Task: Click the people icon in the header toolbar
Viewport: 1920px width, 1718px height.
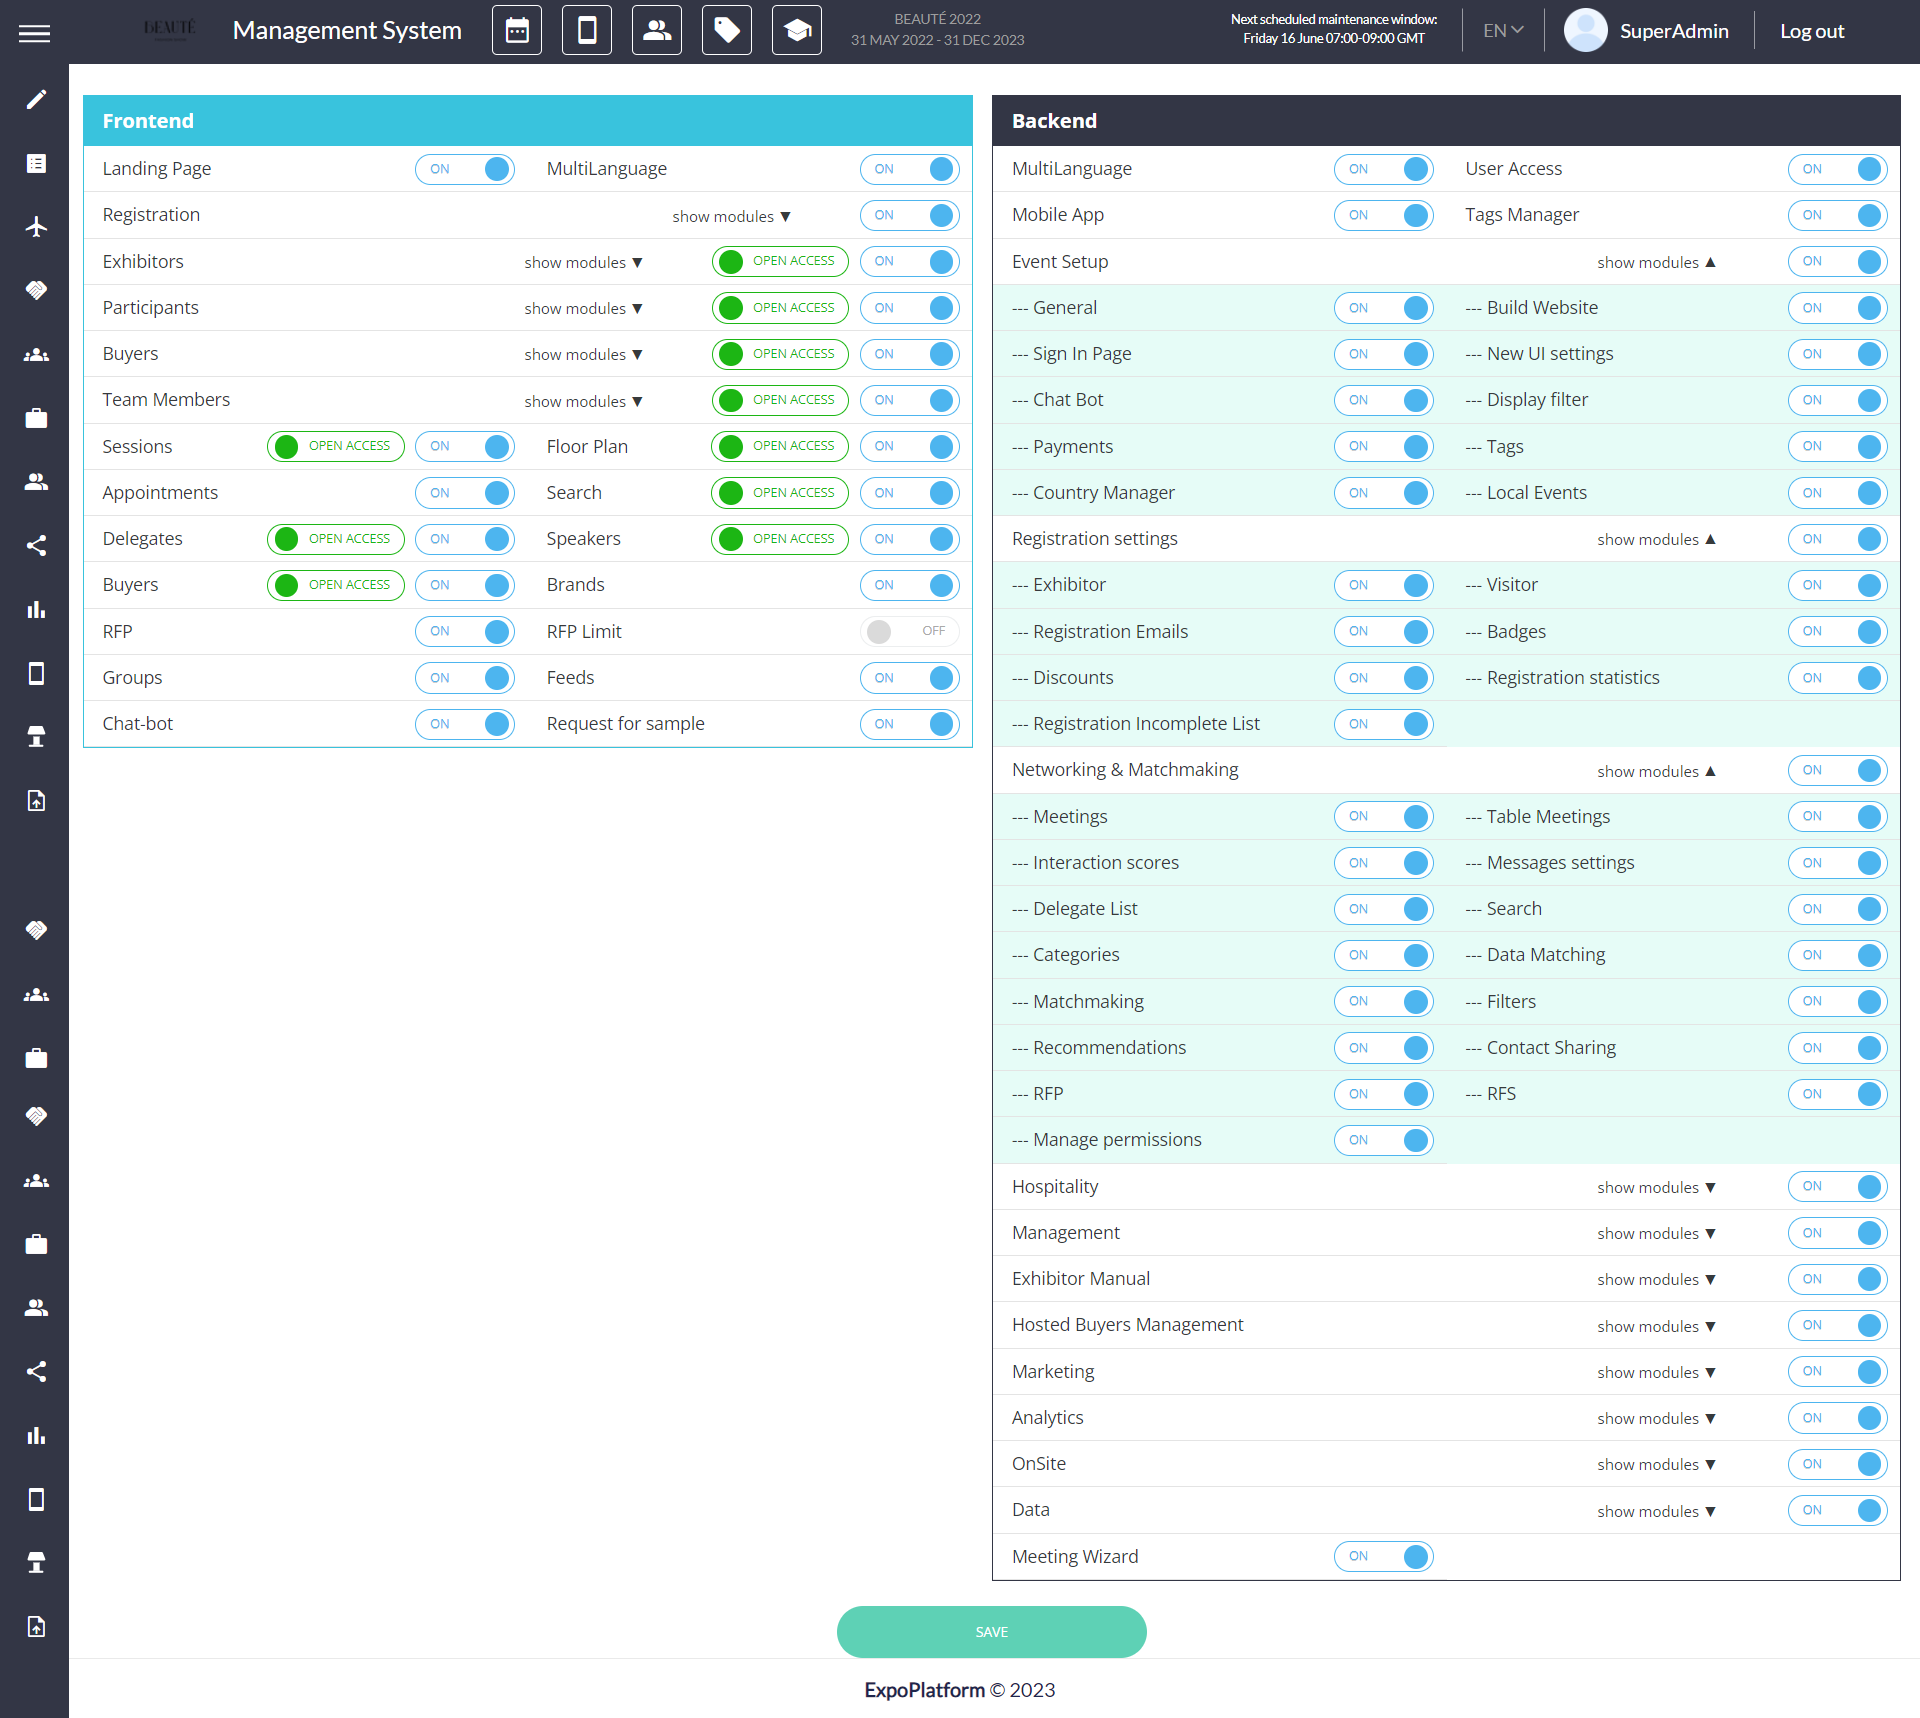Action: coord(657,31)
